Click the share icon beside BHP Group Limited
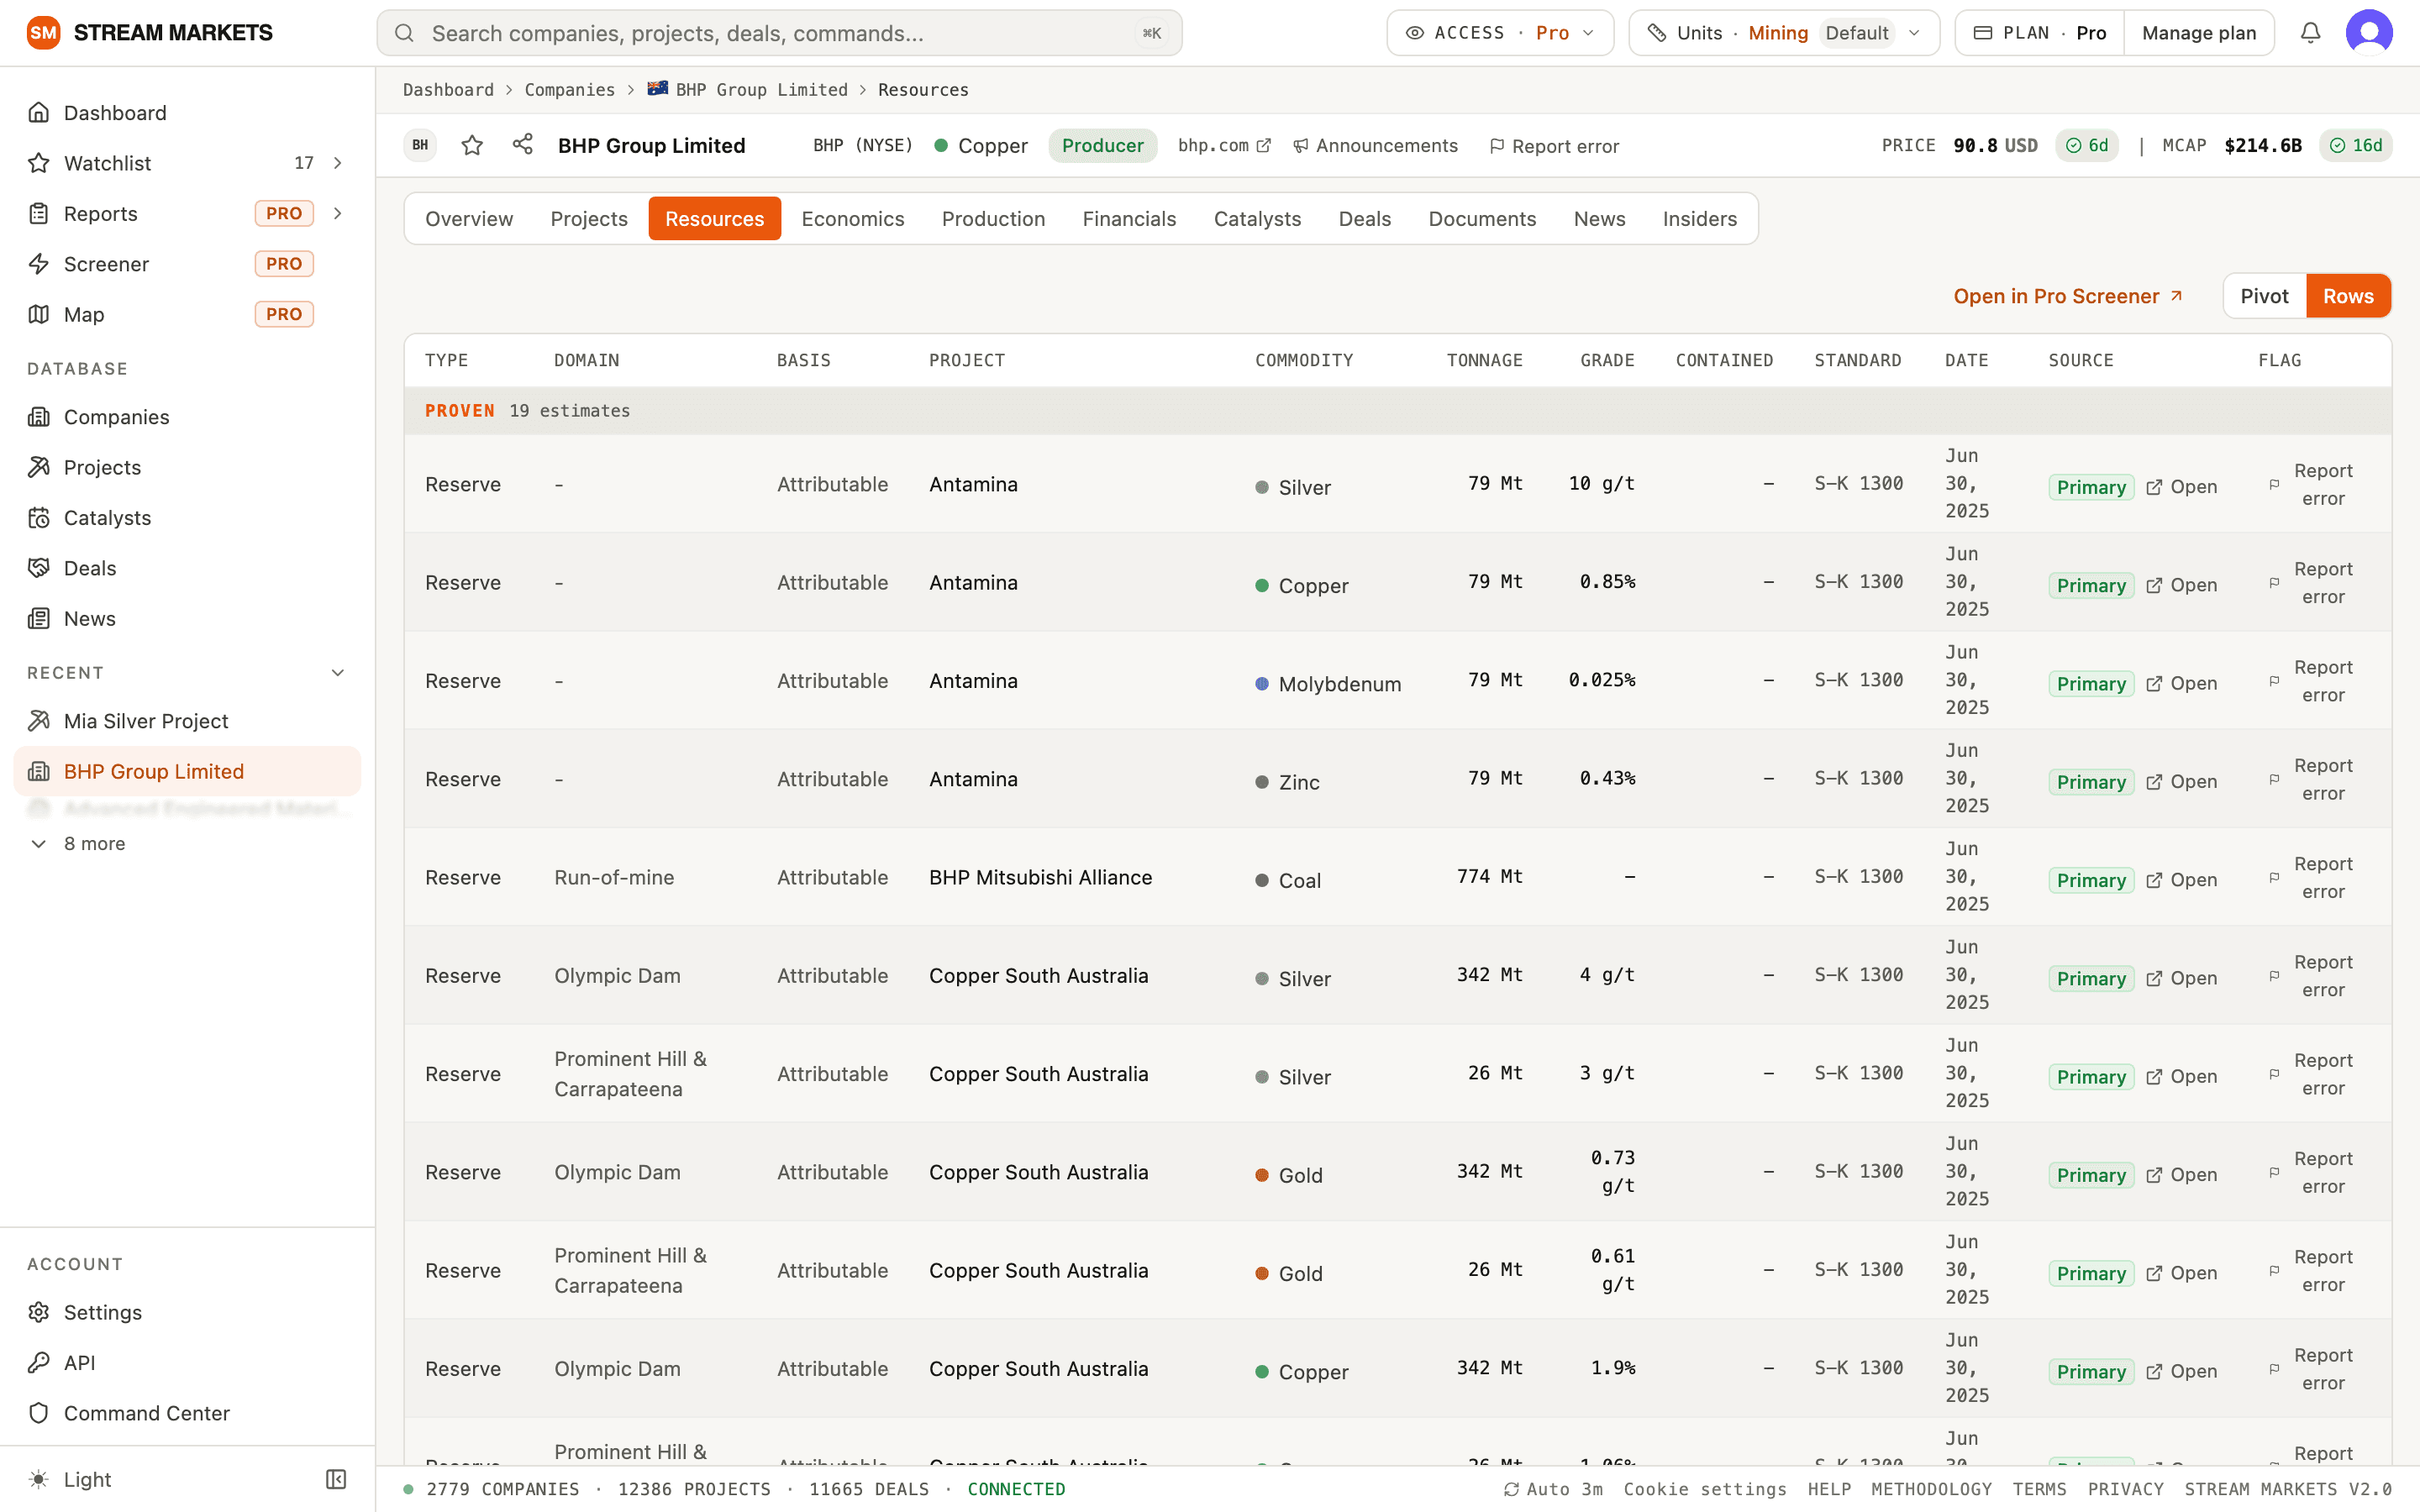 (x=522, y=145)
